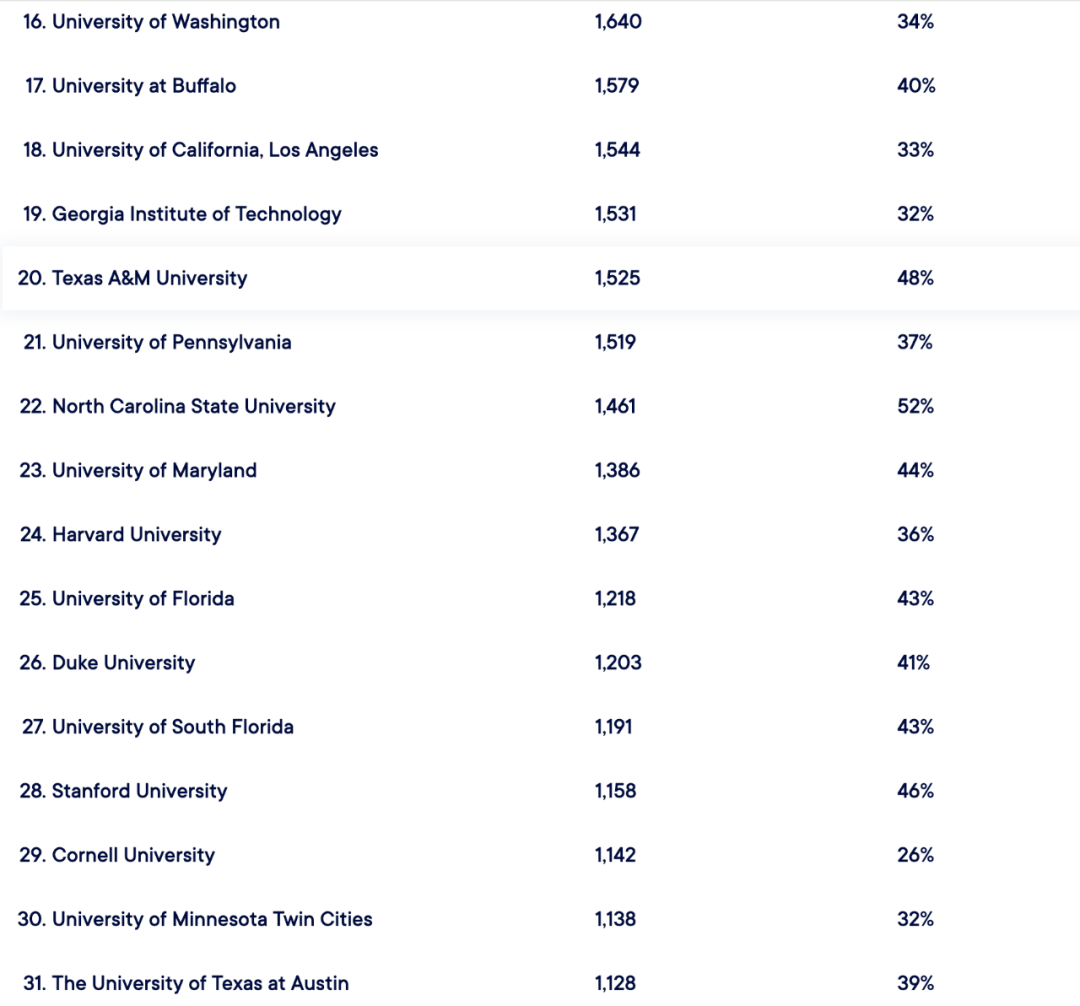The width and height of the screenshot is (1080, 1006).
Task: Open University of South Florida row
Action: (x=540, y=726)
